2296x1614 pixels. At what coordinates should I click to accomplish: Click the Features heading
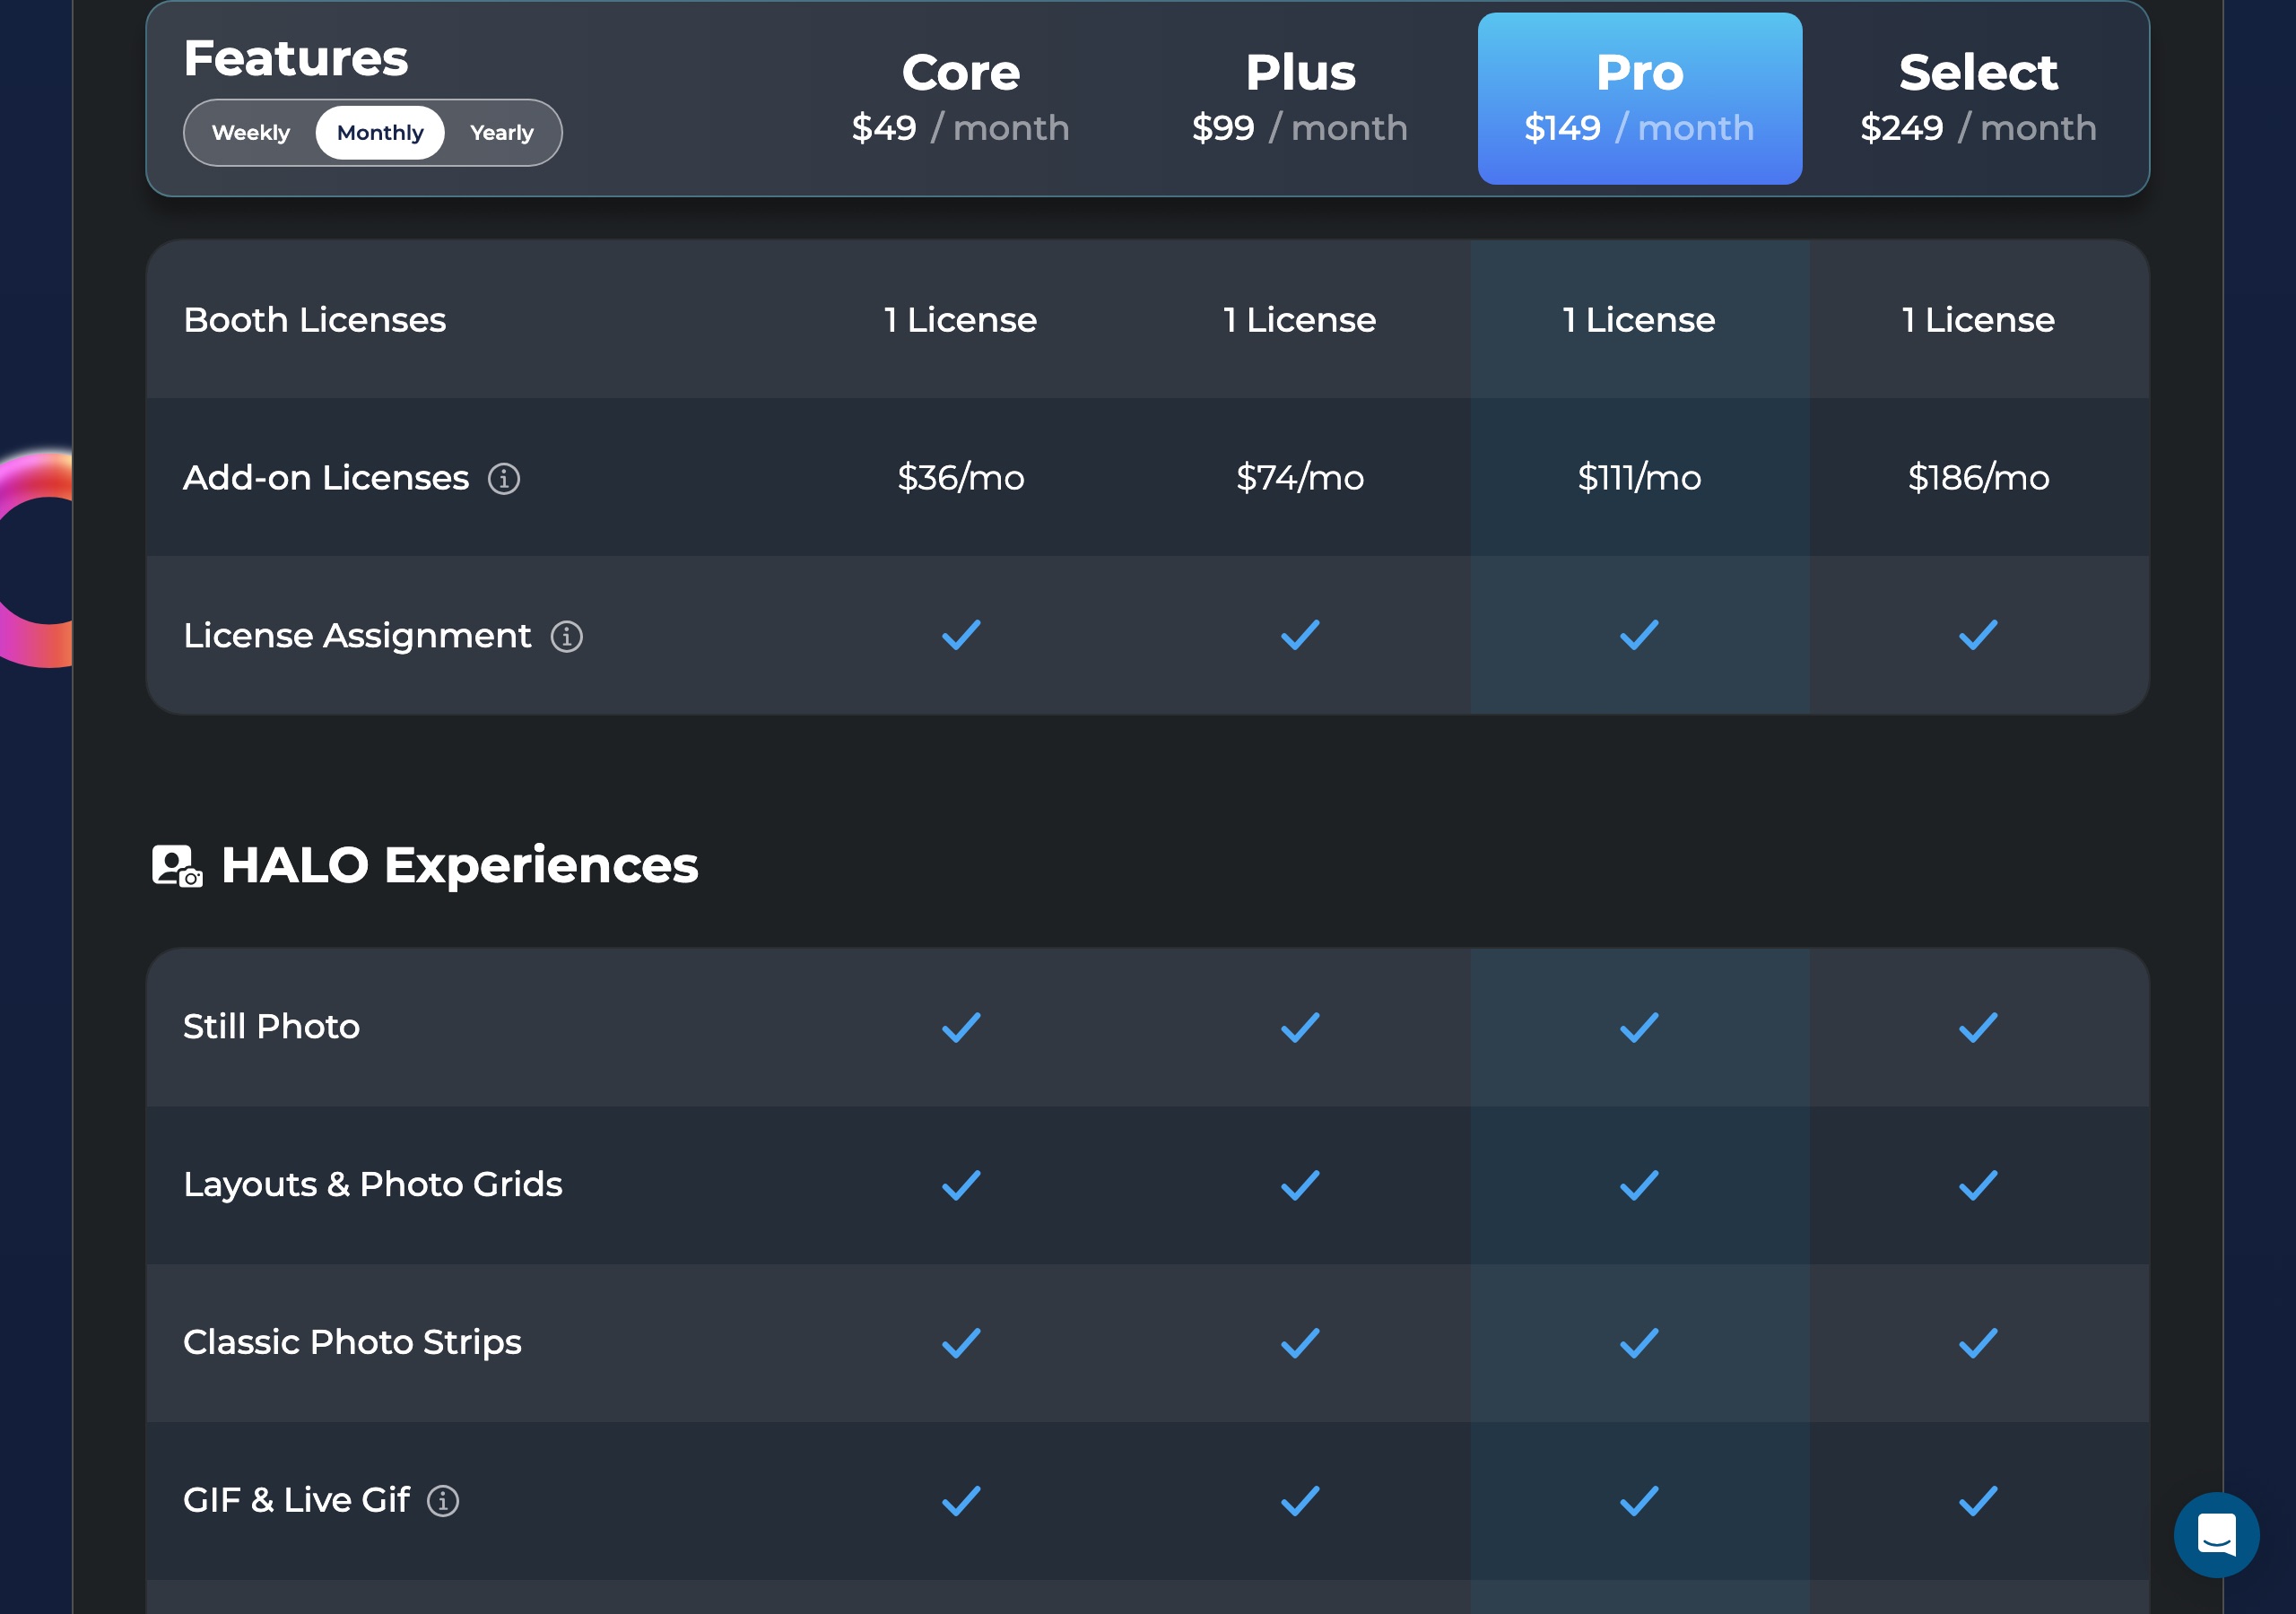[x=296, y=58]
